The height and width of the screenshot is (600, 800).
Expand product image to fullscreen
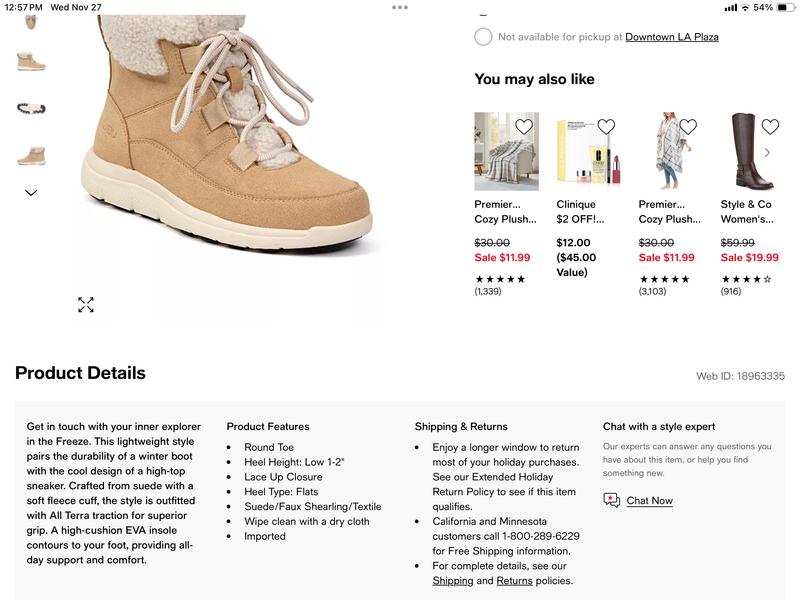86,305
